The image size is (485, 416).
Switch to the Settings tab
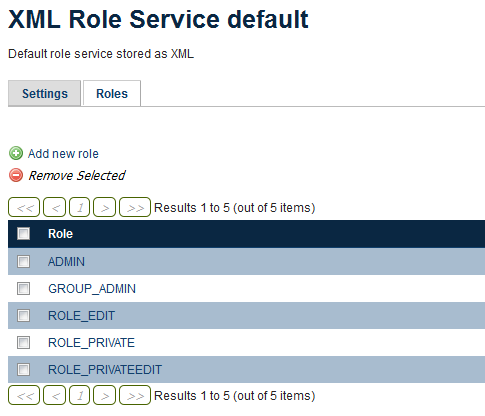click(x=44, y=93)
